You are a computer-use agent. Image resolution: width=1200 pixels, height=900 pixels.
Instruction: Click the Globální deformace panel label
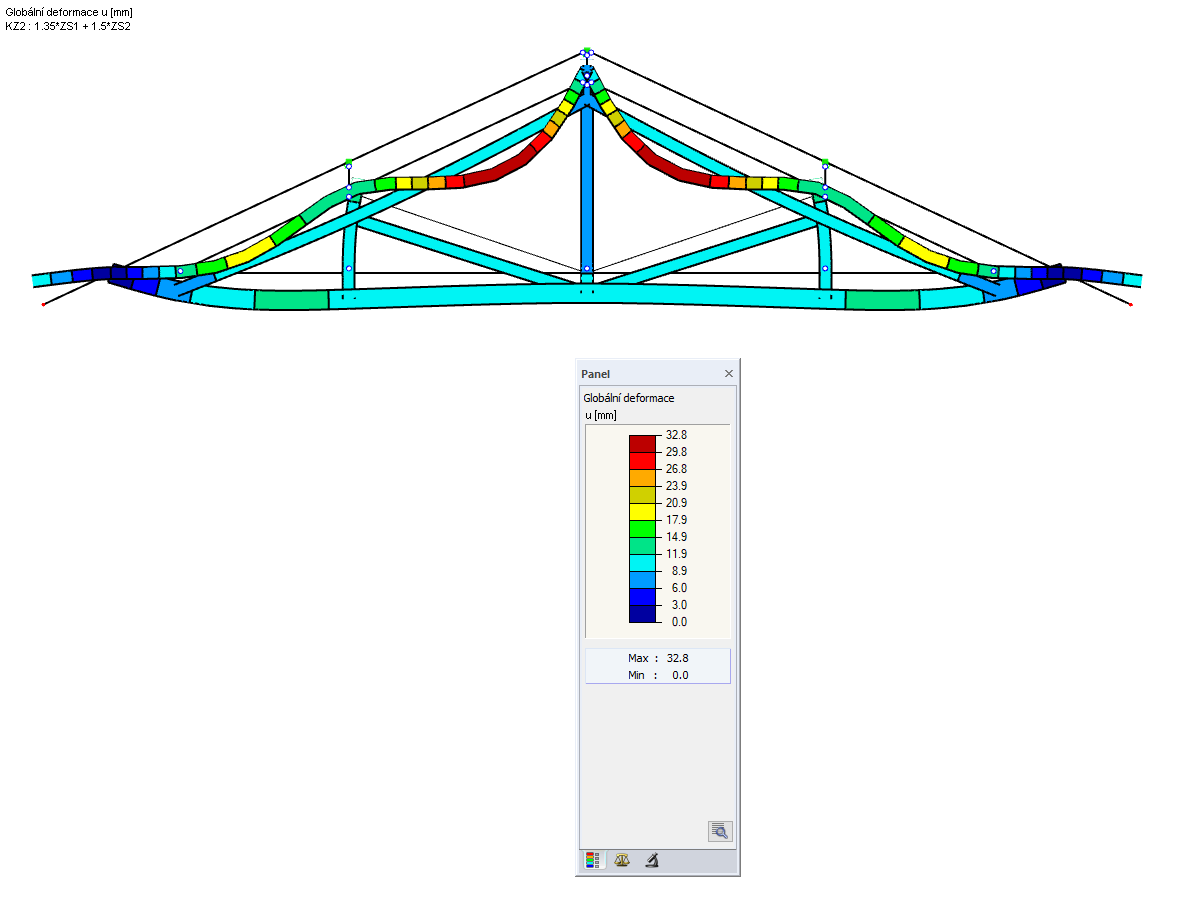629,398
